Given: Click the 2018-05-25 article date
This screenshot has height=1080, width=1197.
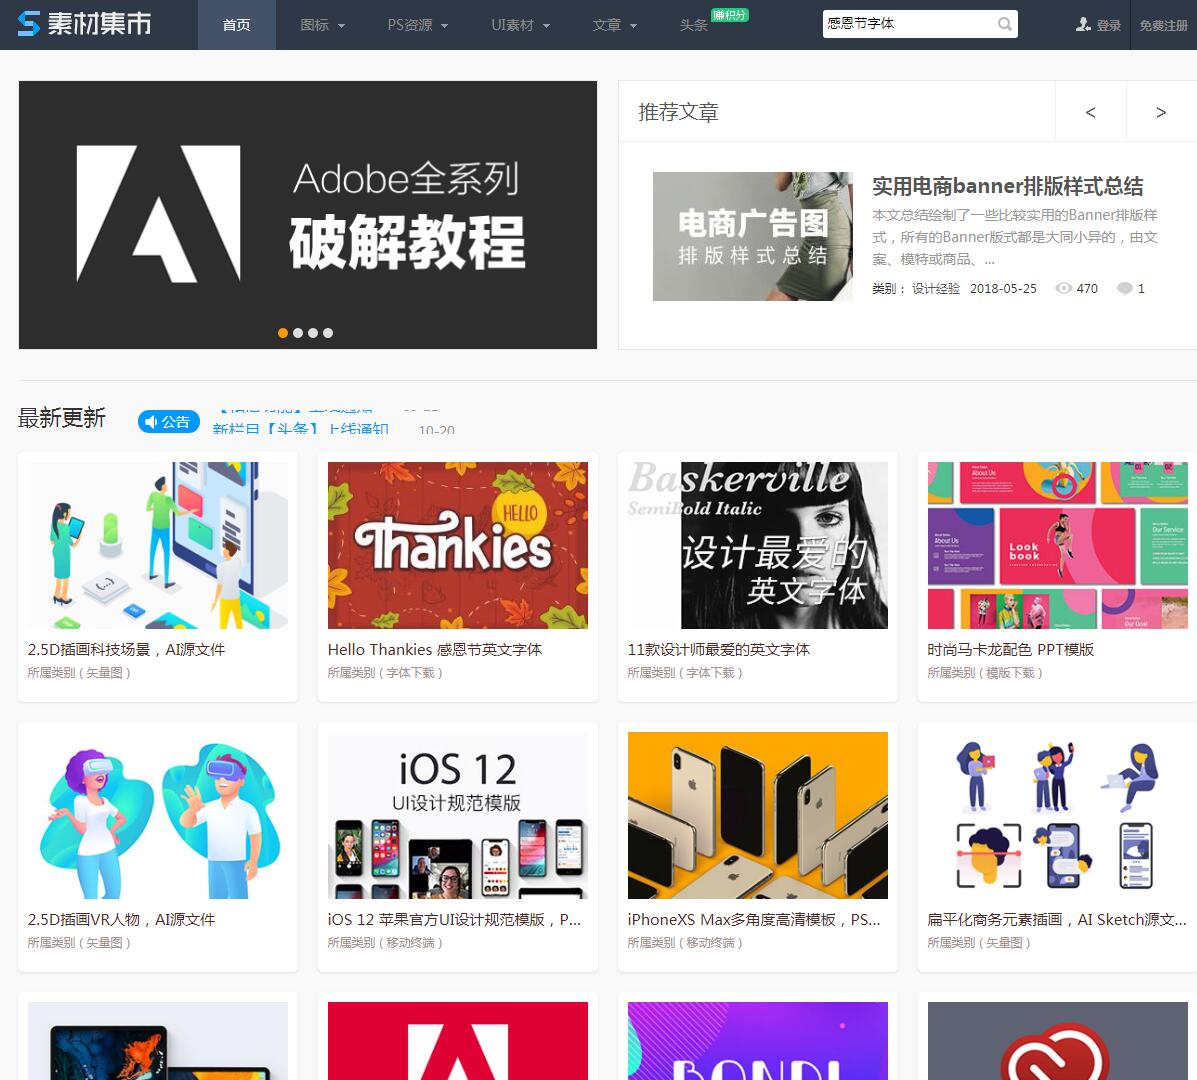Looking at the screenshot, I should pyautogui.click(x=1003, y=289).
